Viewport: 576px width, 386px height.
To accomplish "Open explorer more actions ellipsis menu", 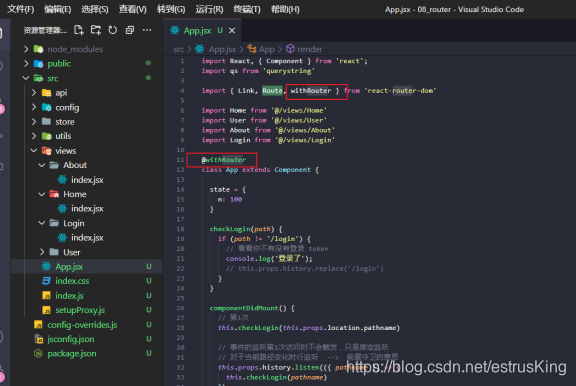I will tap(147, 30).
